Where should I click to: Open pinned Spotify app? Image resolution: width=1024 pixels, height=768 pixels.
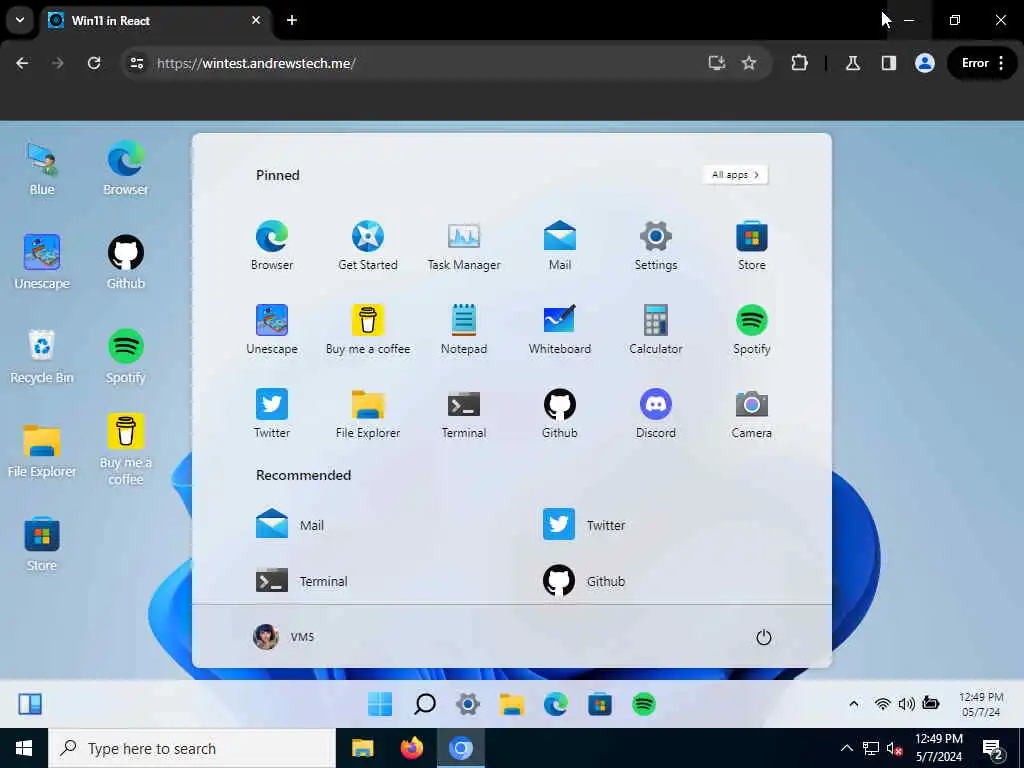pos(752,330)
